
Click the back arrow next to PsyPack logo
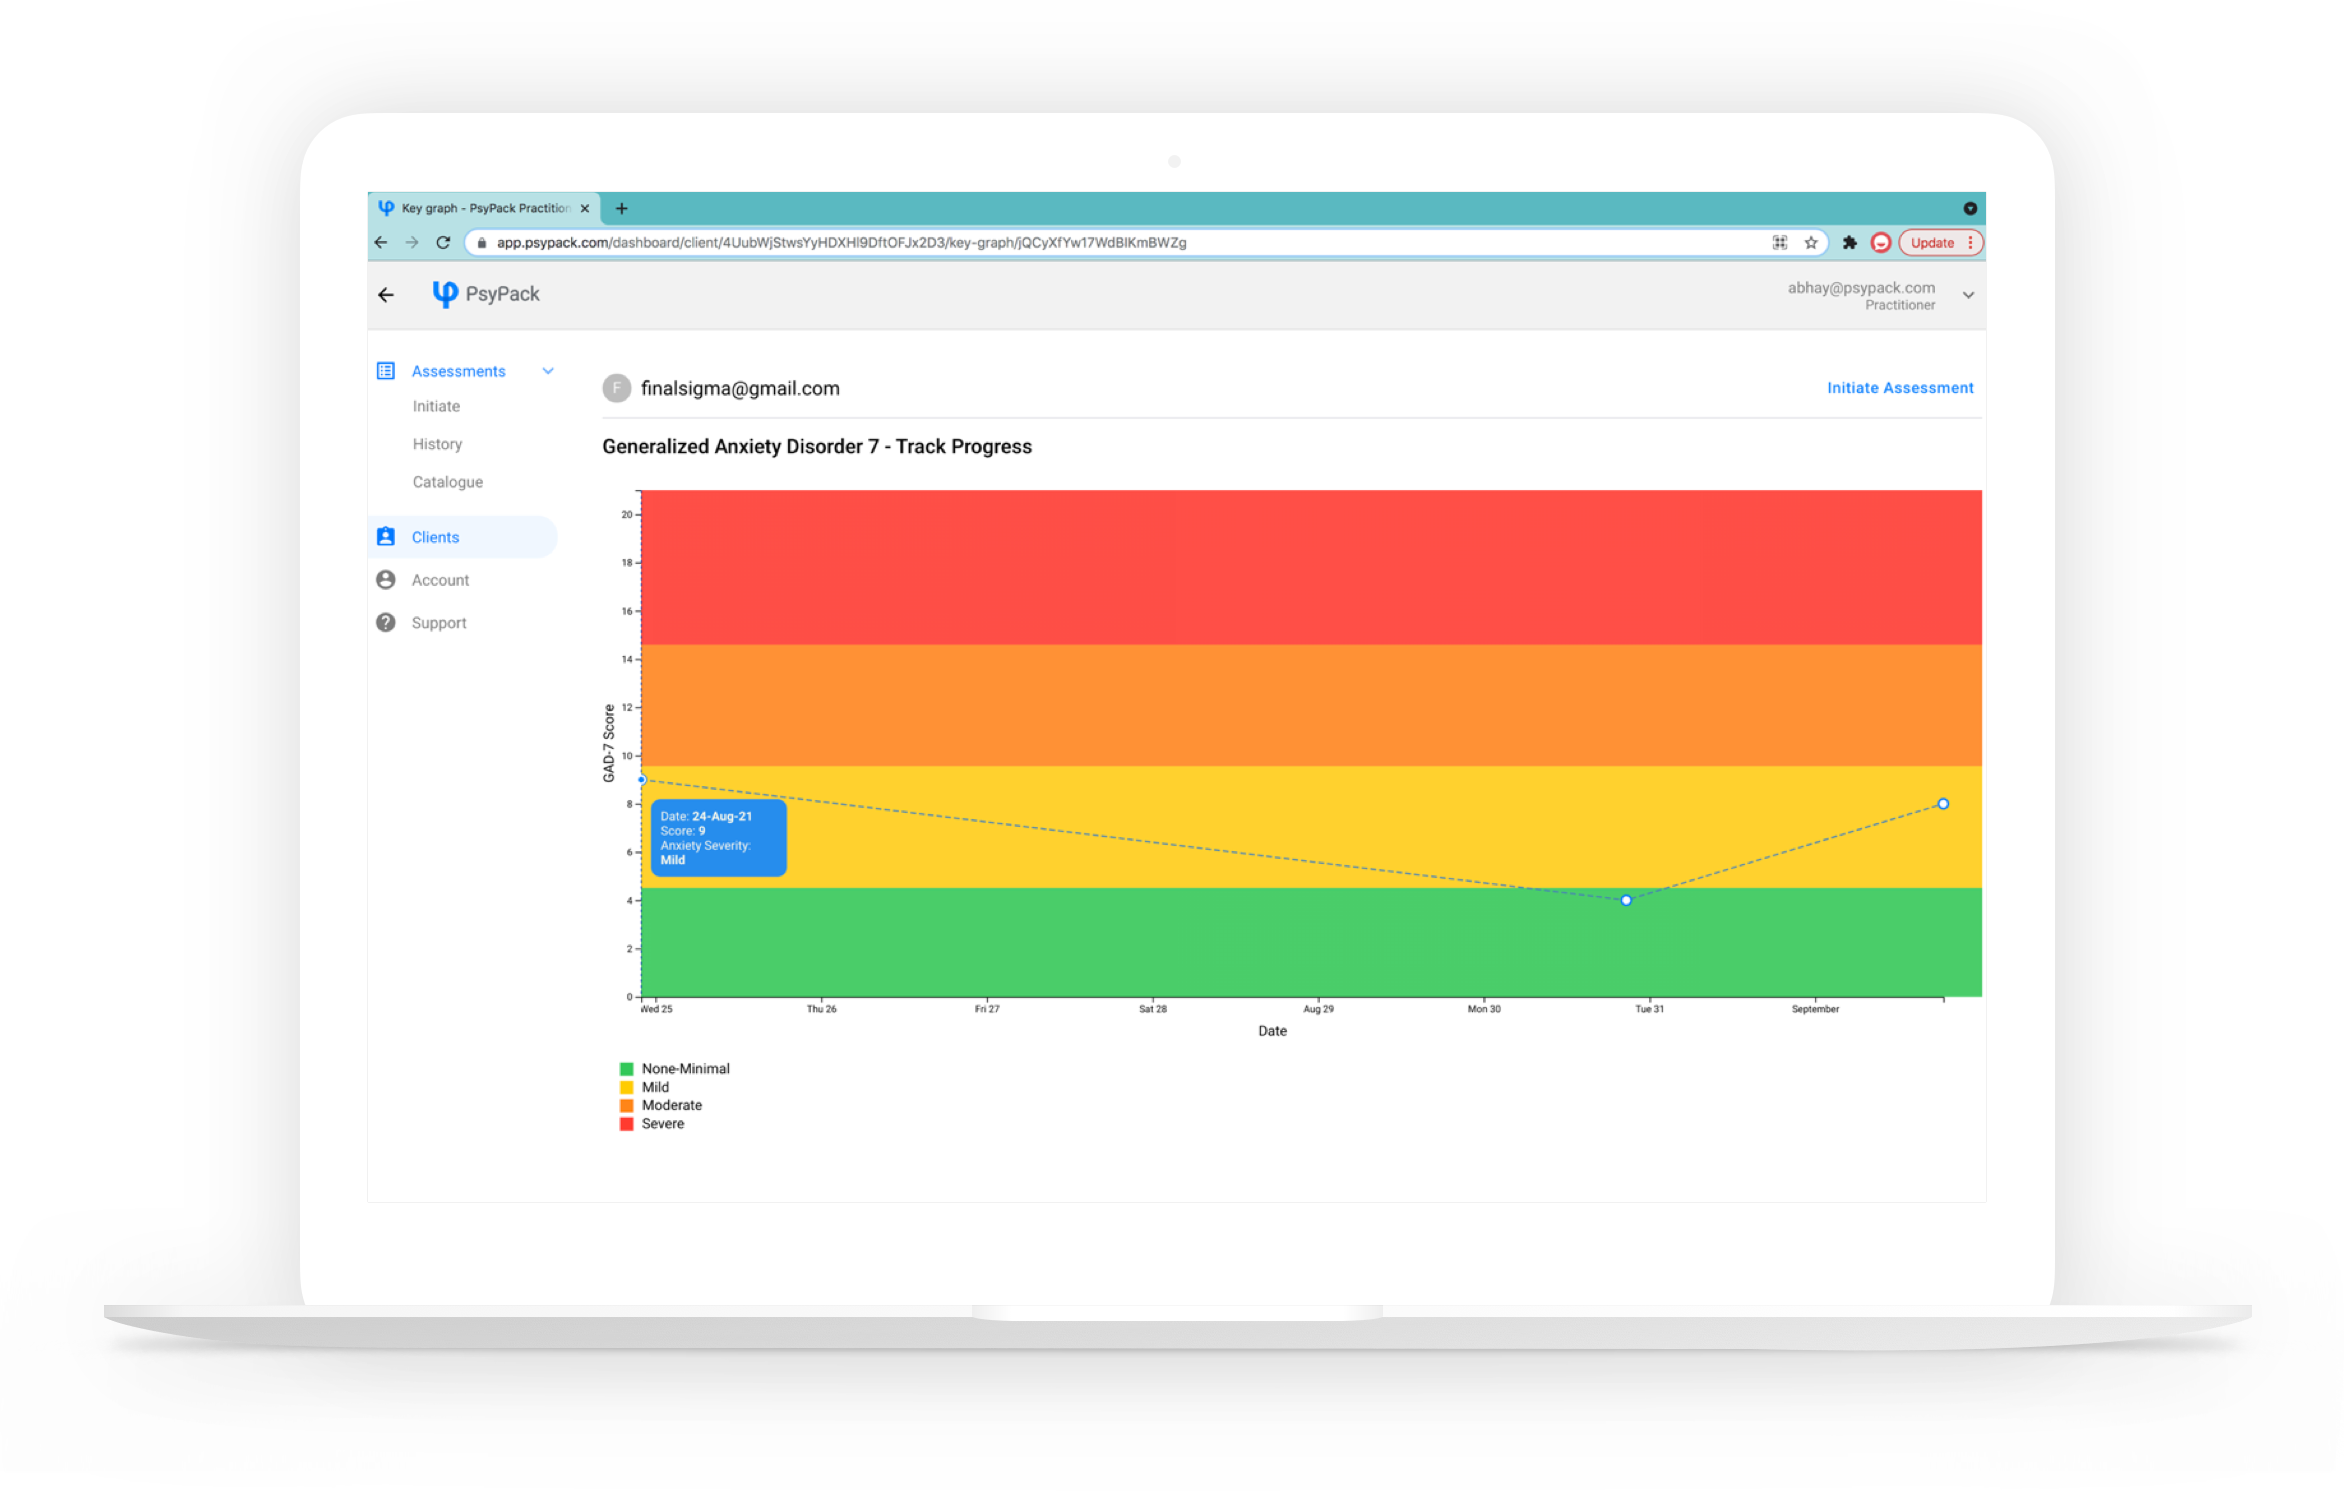tap(386, 294)
